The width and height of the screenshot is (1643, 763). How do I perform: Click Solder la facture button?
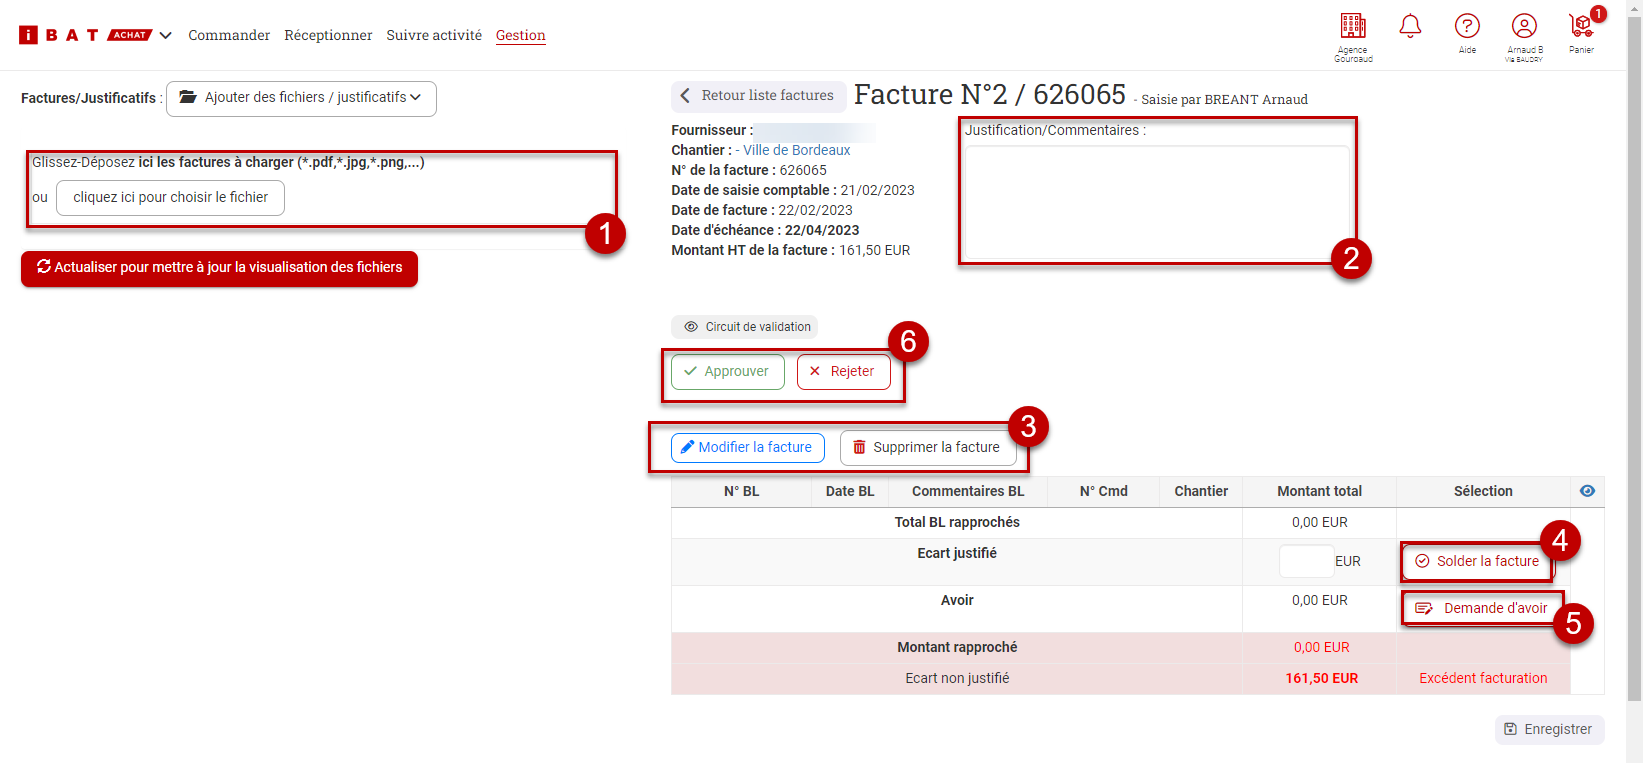pos(1477,561)
